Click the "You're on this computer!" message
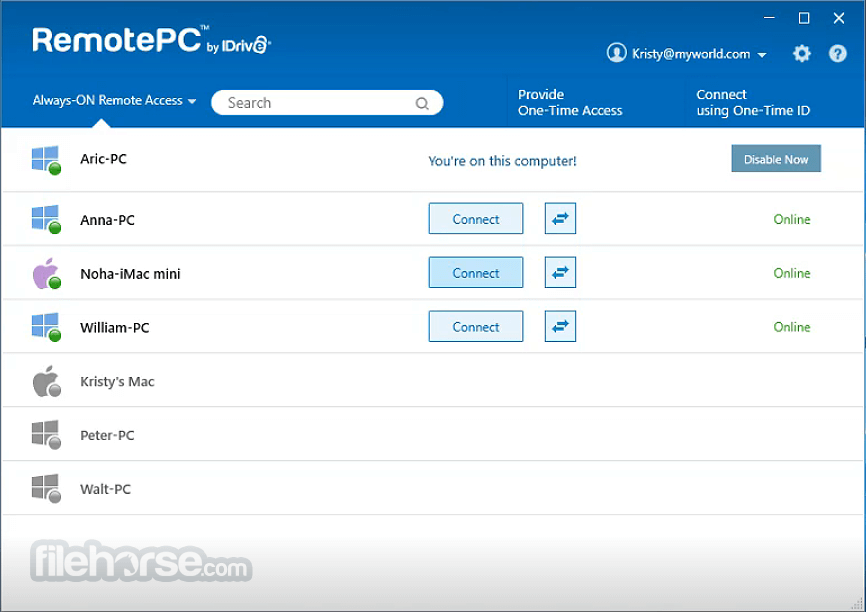This screenshot has height=612, width=866. (502, 161)
